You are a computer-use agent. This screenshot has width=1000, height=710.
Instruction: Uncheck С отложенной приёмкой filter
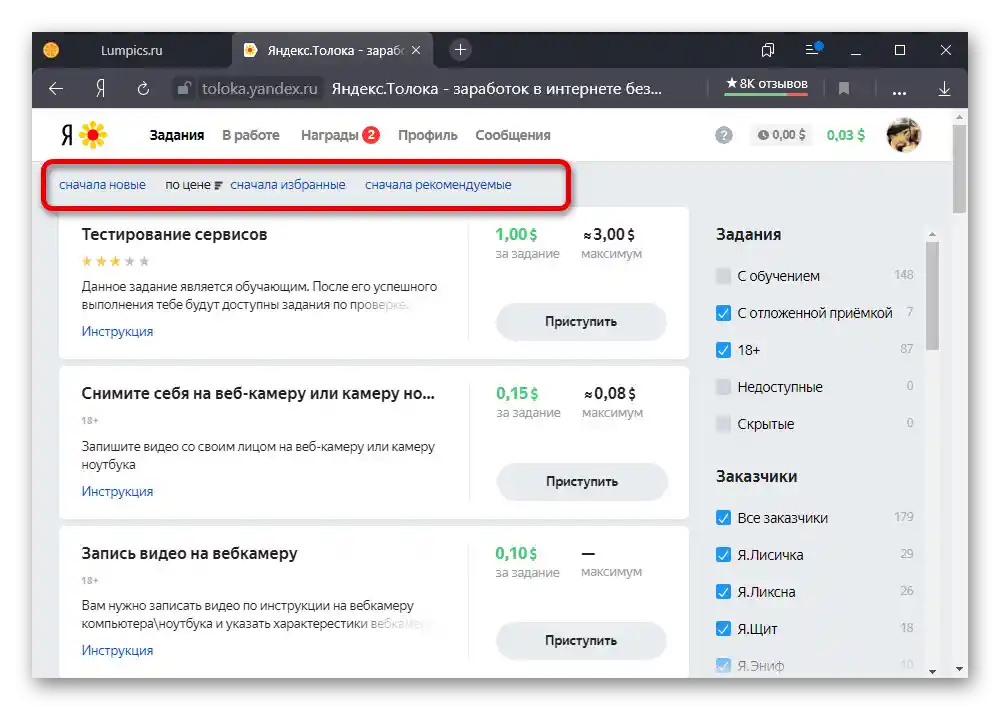(723, 313)
